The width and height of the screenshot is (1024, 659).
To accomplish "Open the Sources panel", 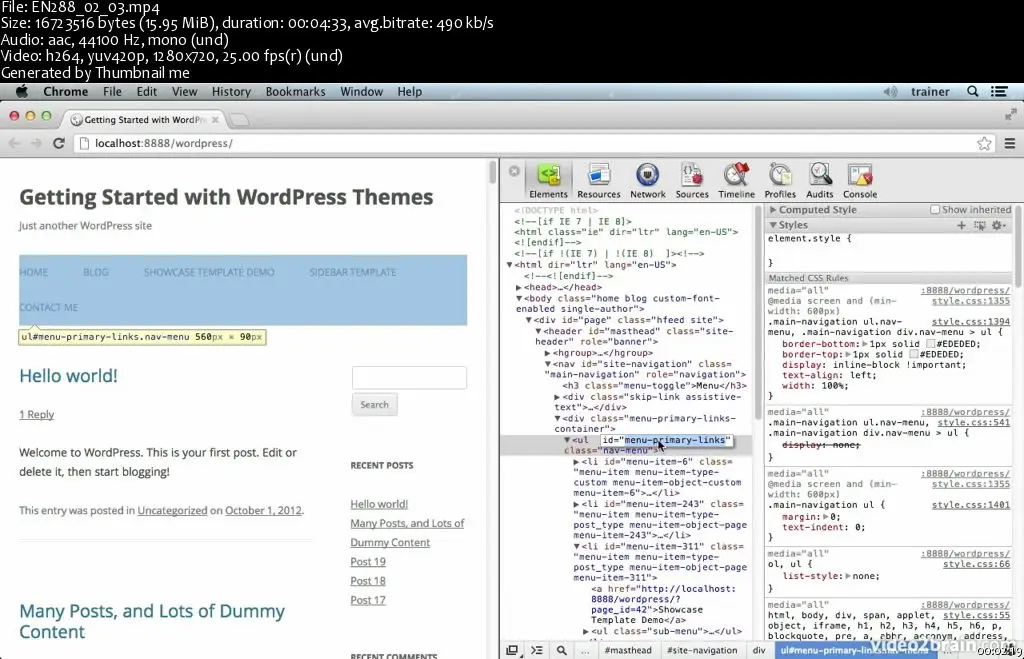I will [x=692, y=180].
